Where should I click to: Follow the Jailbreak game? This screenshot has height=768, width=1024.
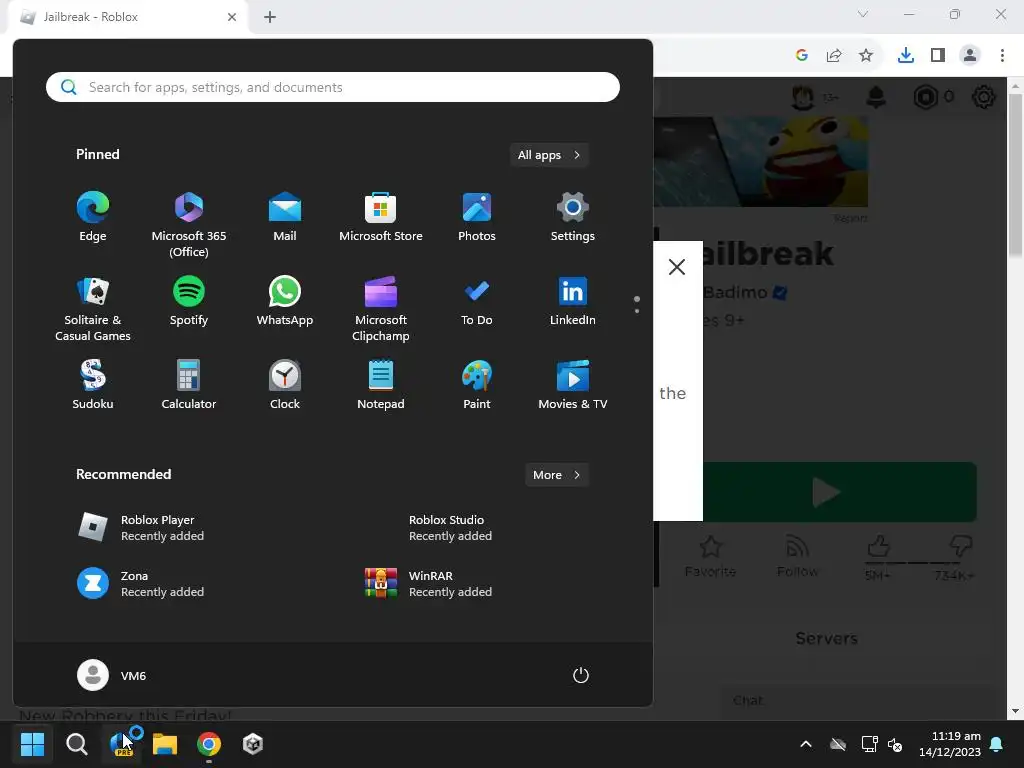tap(797, 556)
